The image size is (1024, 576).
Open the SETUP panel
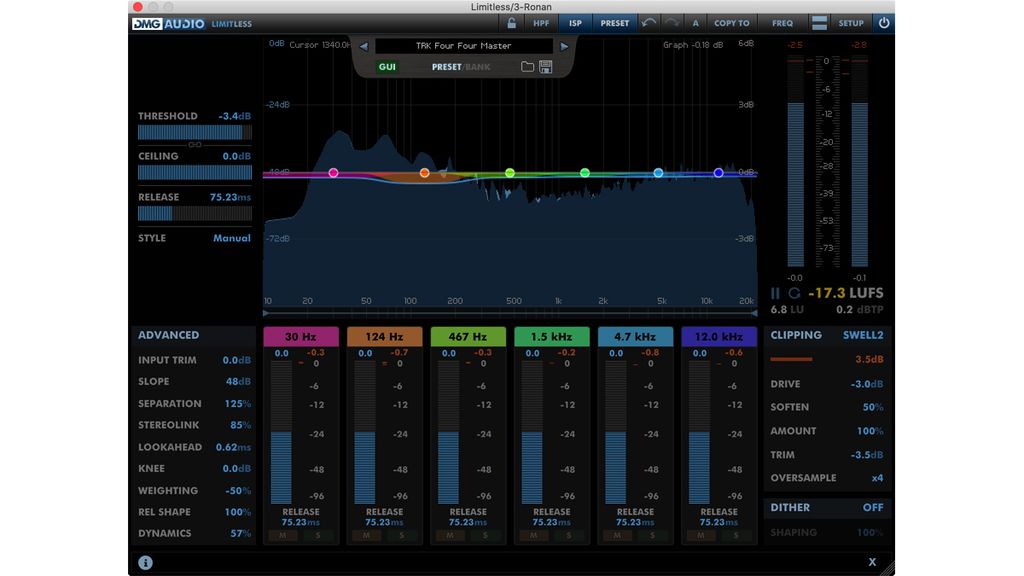click(850, 22)
